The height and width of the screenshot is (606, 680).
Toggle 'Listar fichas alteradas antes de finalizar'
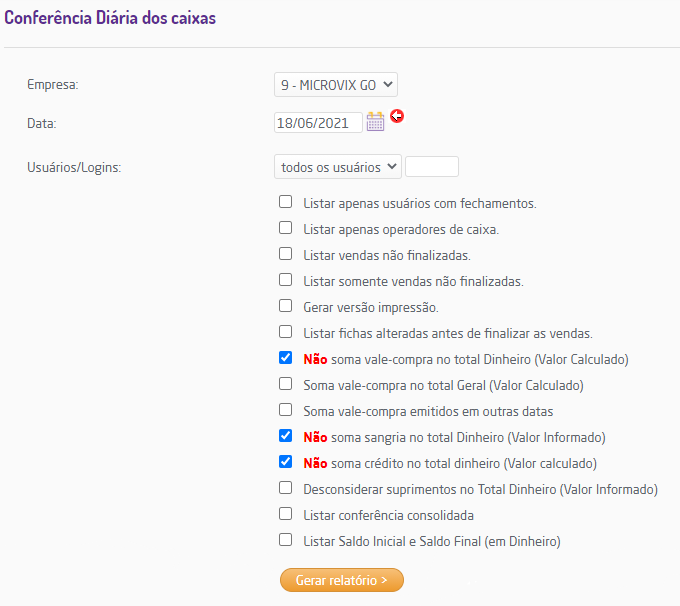pyautogui.click(x=286, y=332)
